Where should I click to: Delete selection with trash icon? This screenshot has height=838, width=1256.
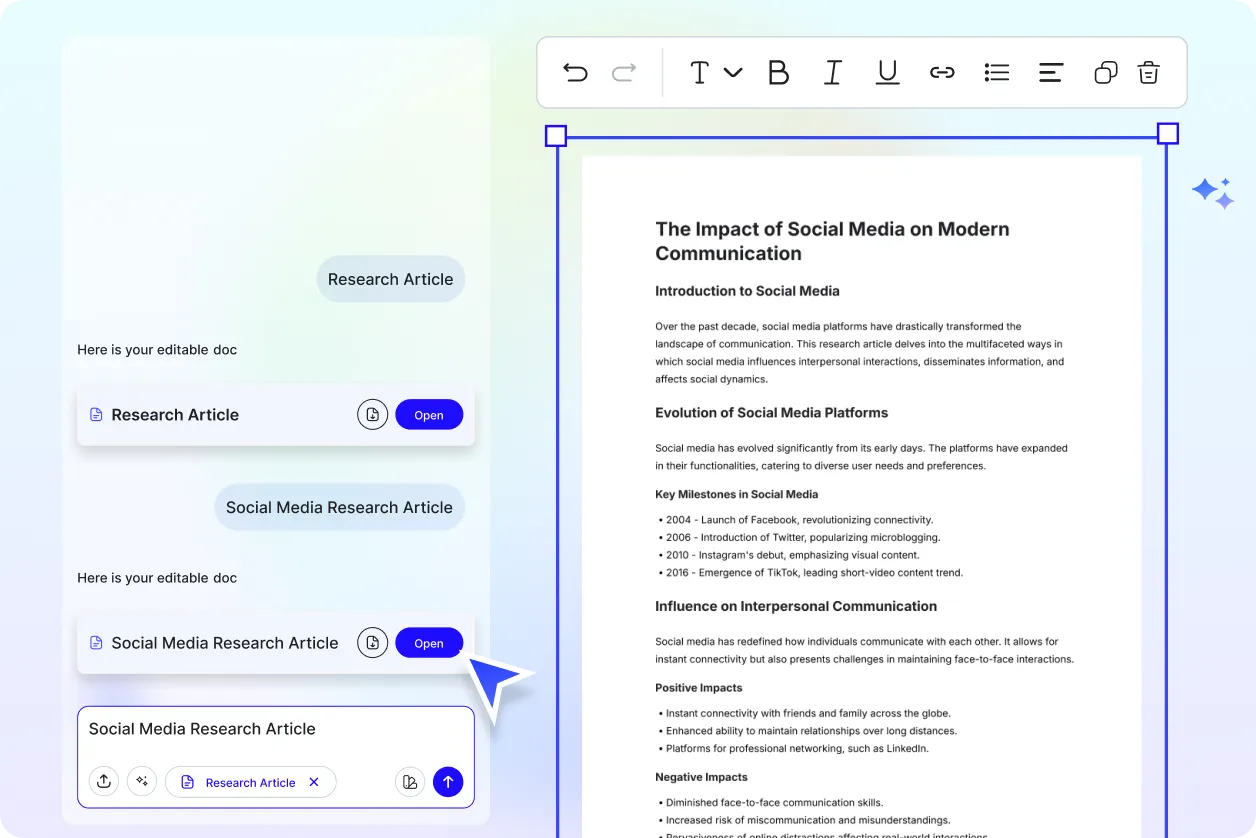(1149, 72)
